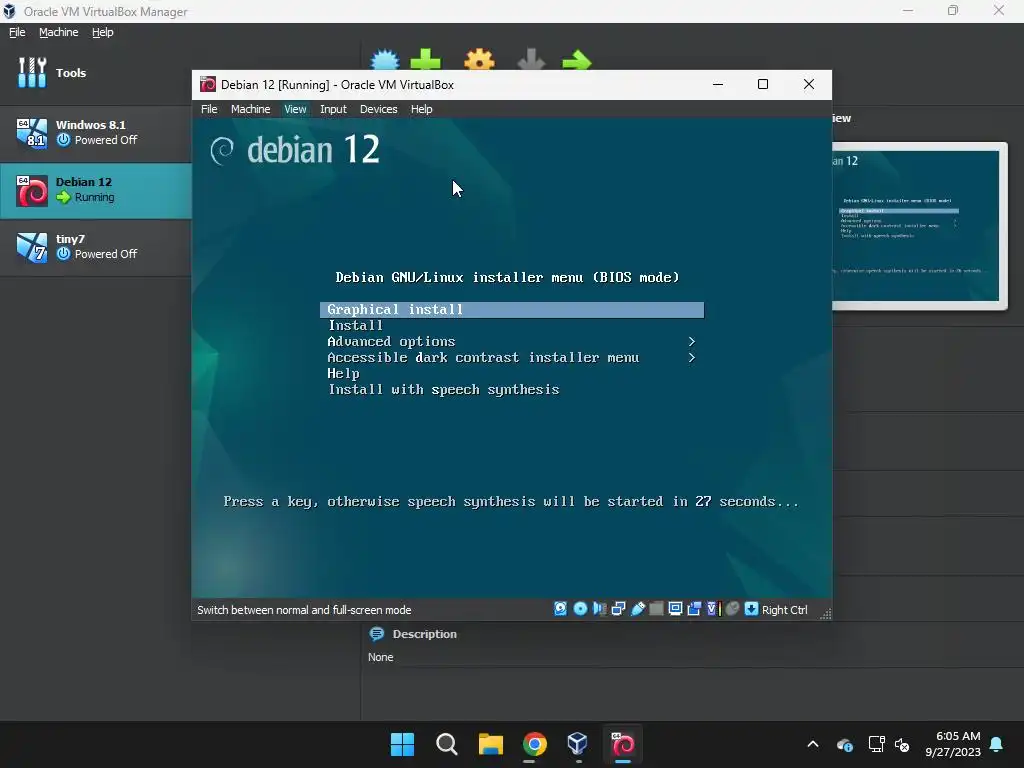The image size is (1024, 768).
Task: Select Accessible dark contrast installer menu
Action: [x=483, y=357]
